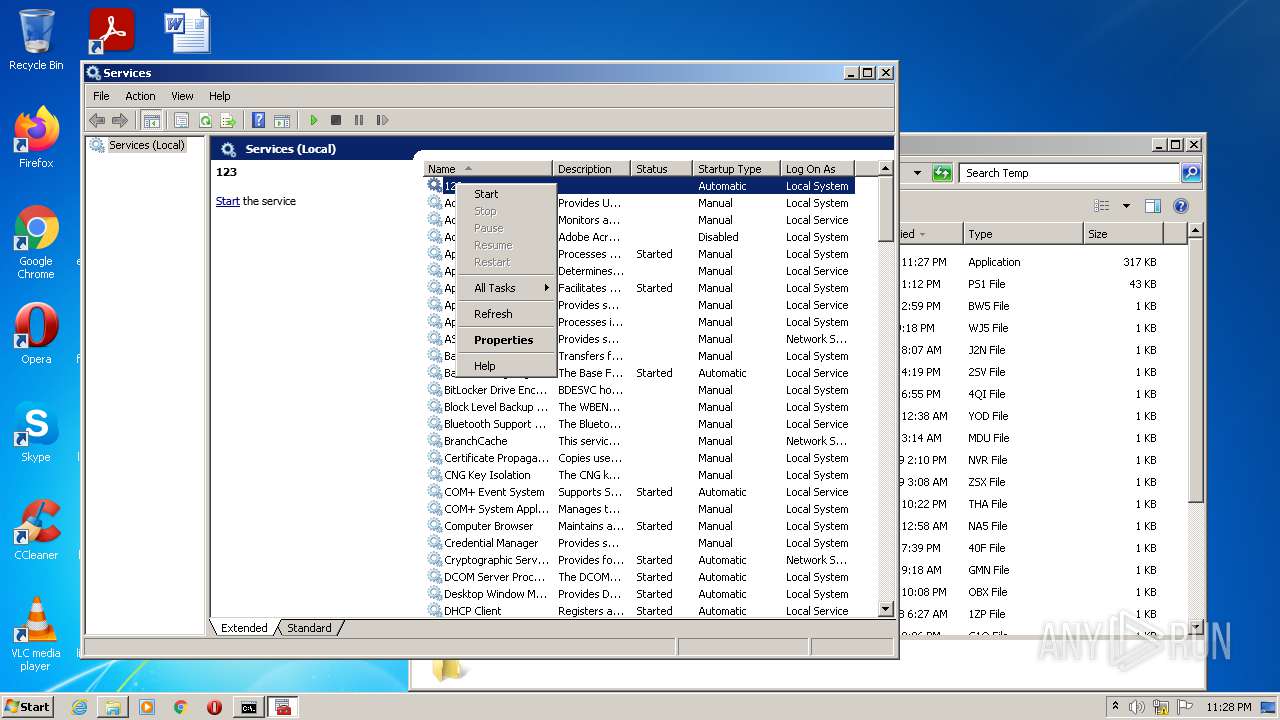
Task: Toggle the preview pane icon in Explorer
Action: 1152,206
